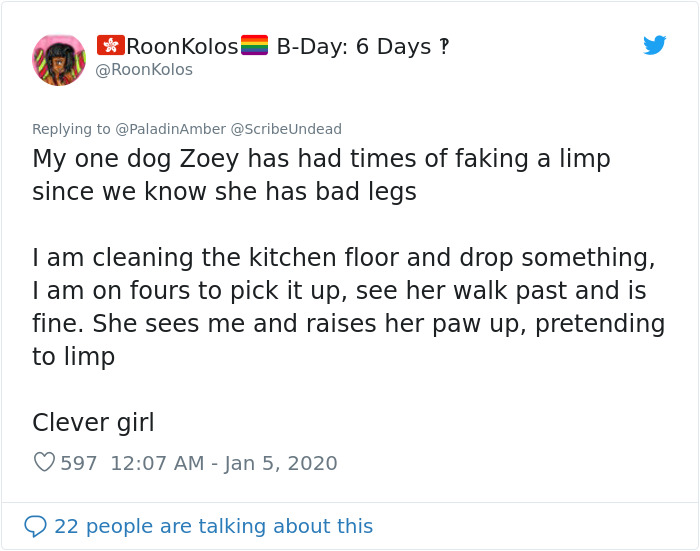
Task: Click the Hong Kong flag emoji
Action: [110, 46]
